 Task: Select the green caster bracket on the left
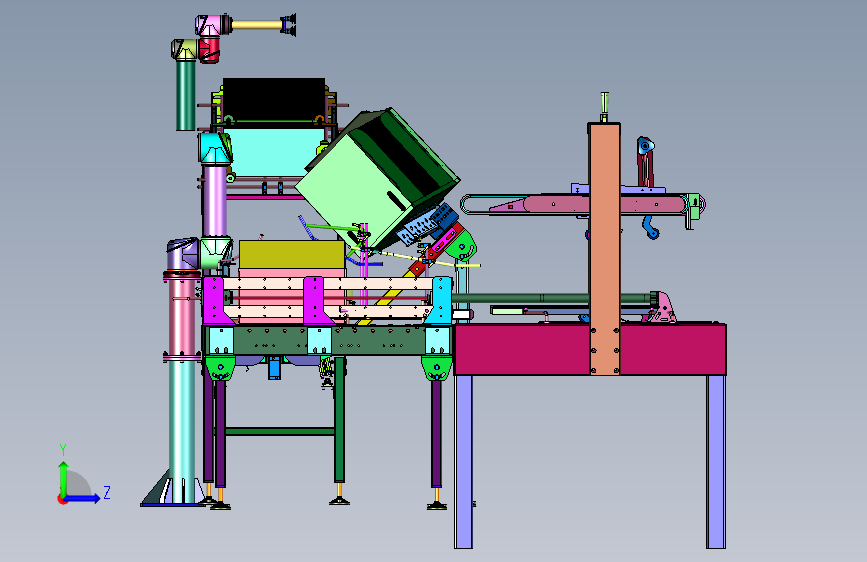[x=220, y=368]
